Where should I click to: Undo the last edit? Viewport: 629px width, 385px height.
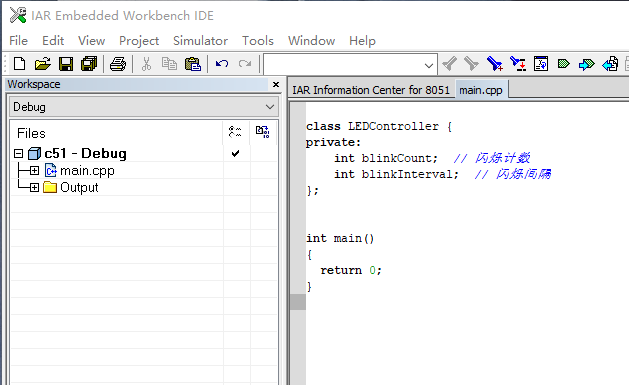[x=222, y=64]
